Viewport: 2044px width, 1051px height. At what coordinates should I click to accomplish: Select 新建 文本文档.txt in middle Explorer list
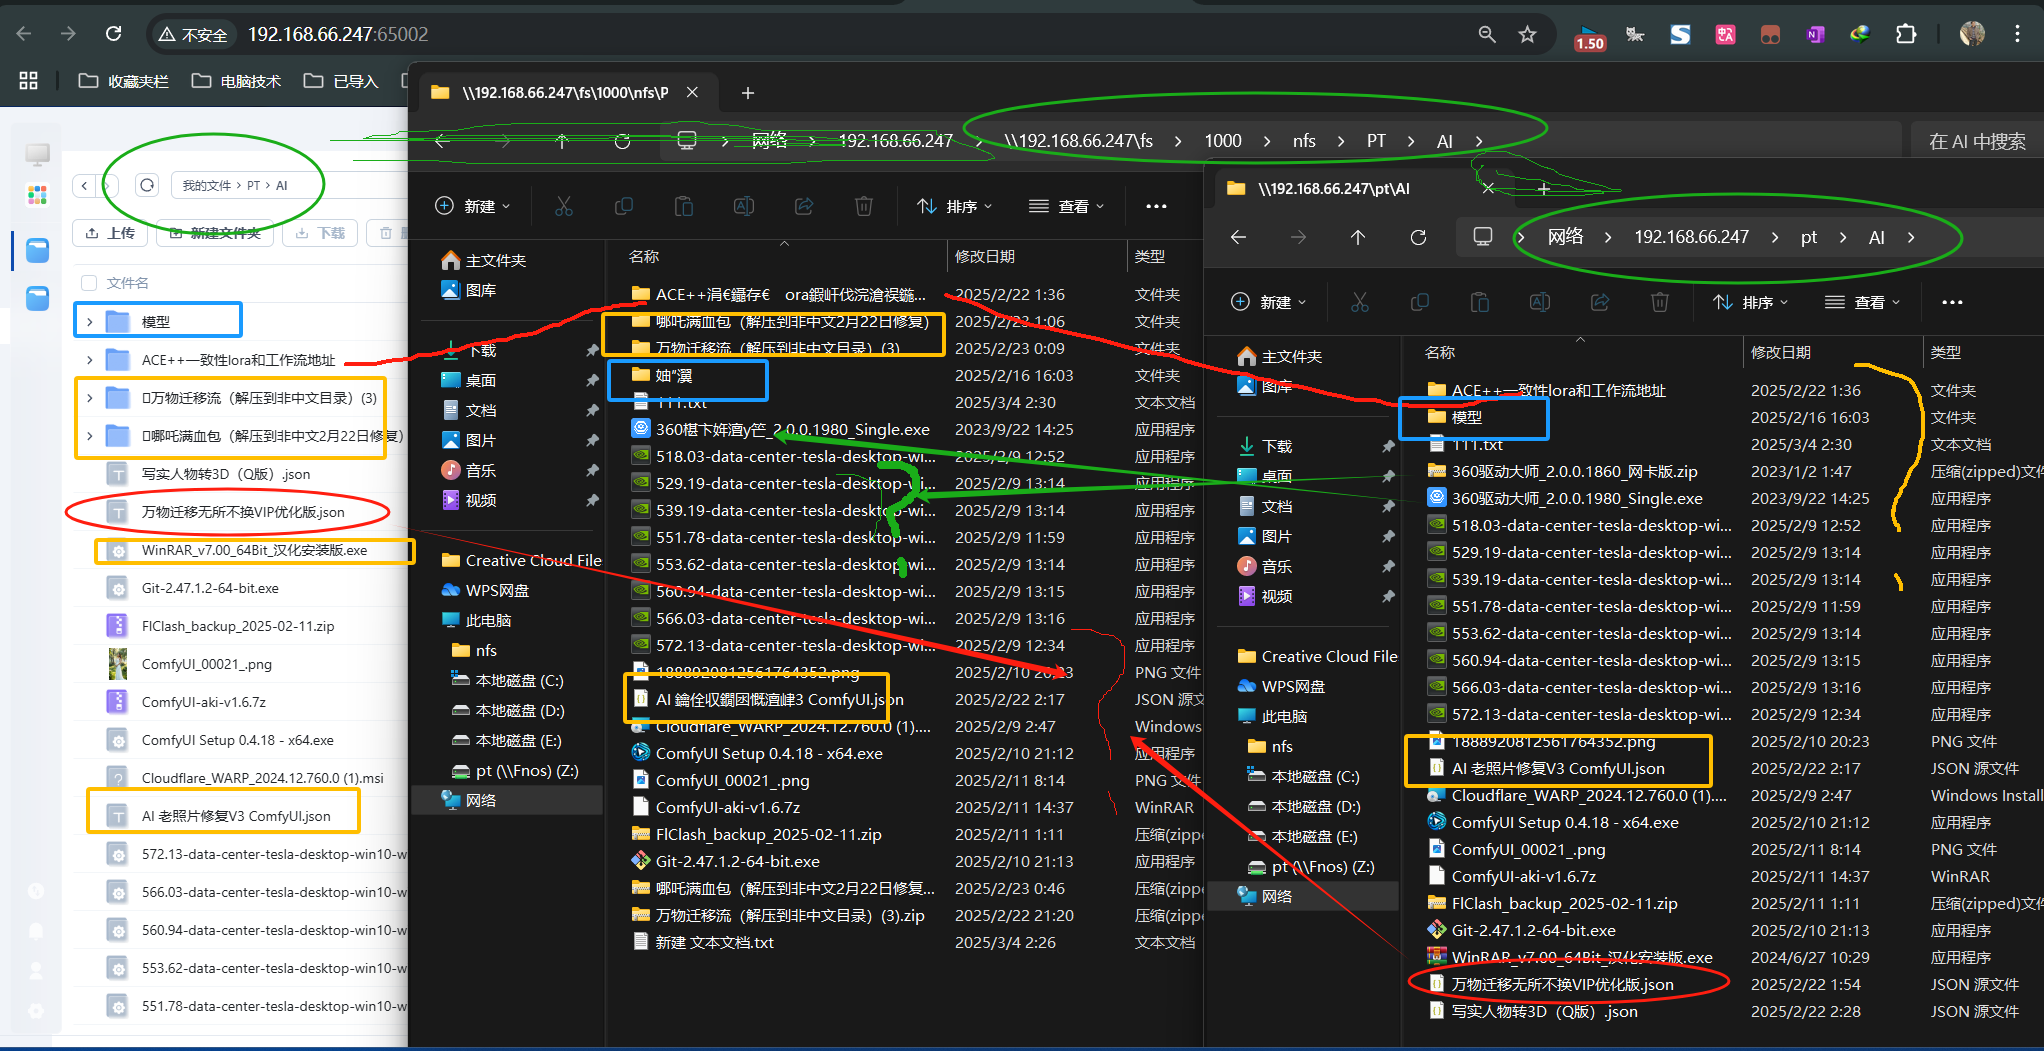point(714,942)
